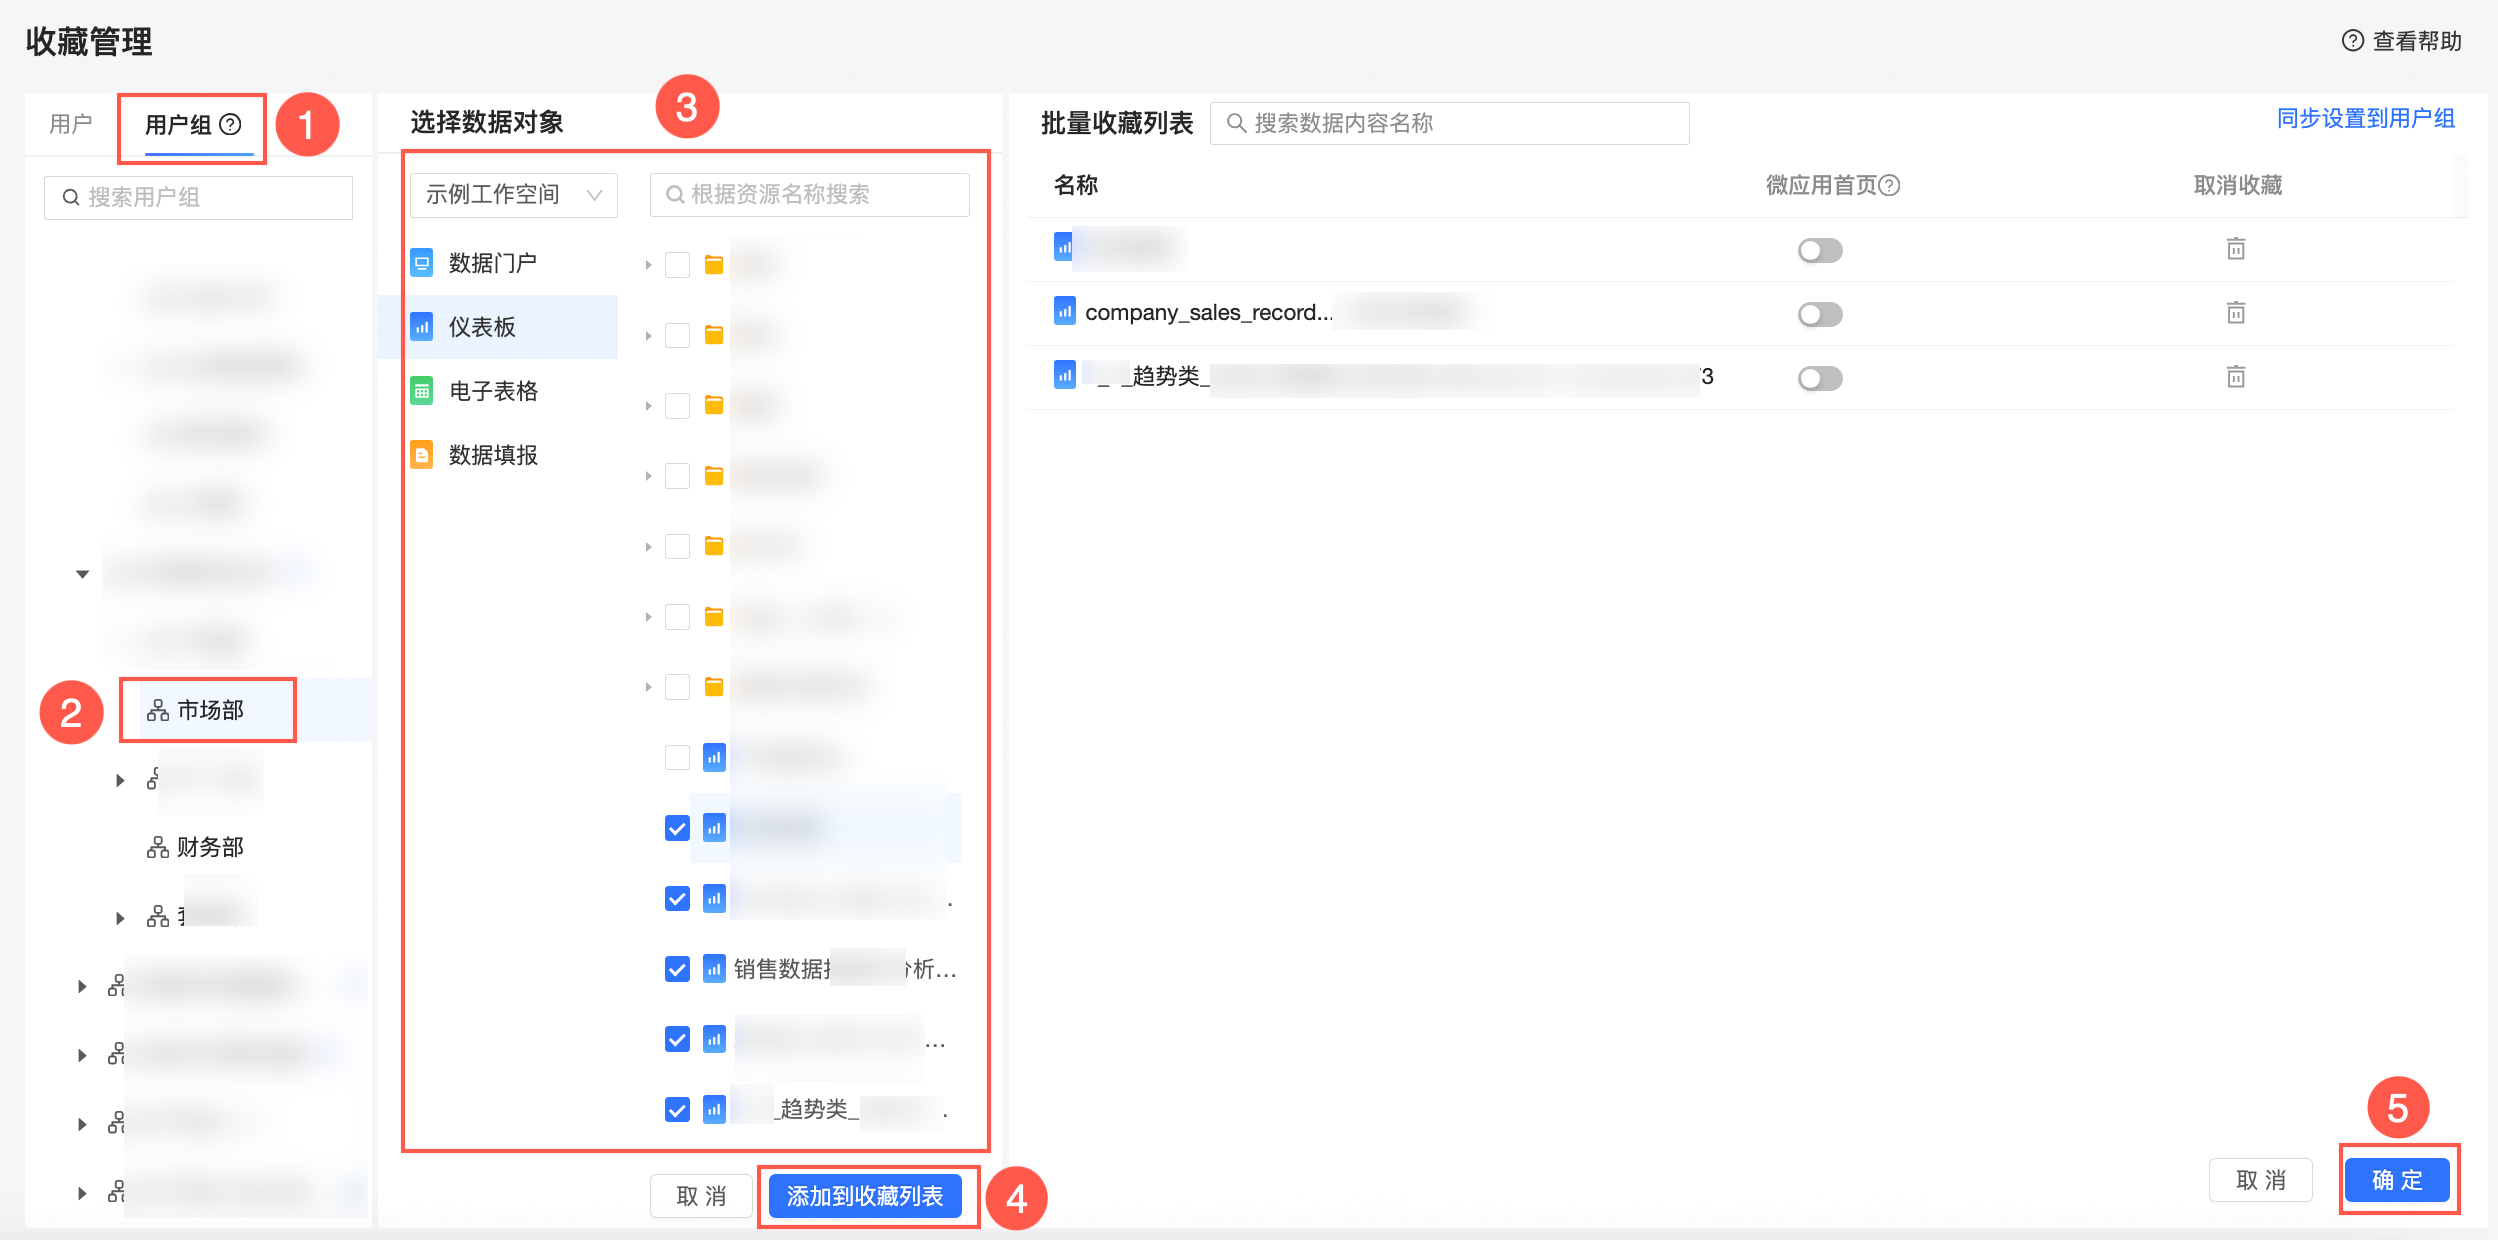Image resolution: width=2498 pixels, height=1240 pixels.
Task: Click the 数据填报 form icon
Action: [422, 455]
